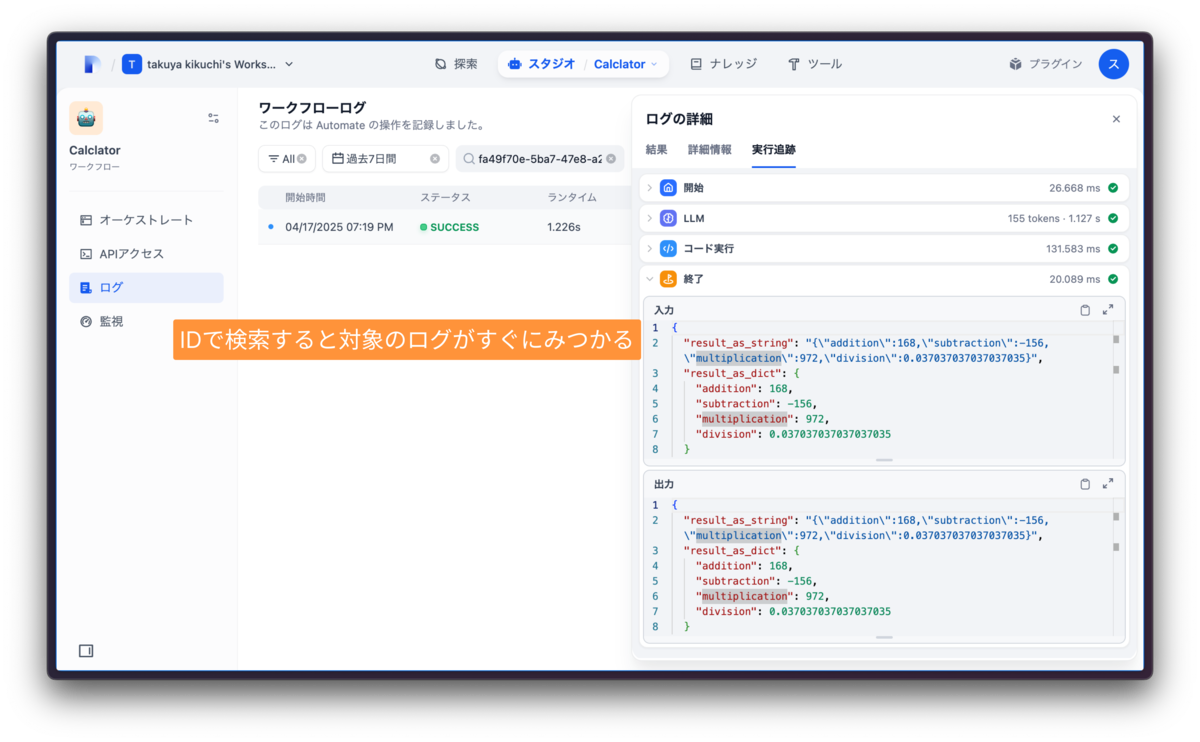The width and height of the screenshot is (1200, 742).
Task: Click the Dify logo in top bar
Action: pos(92,64)
